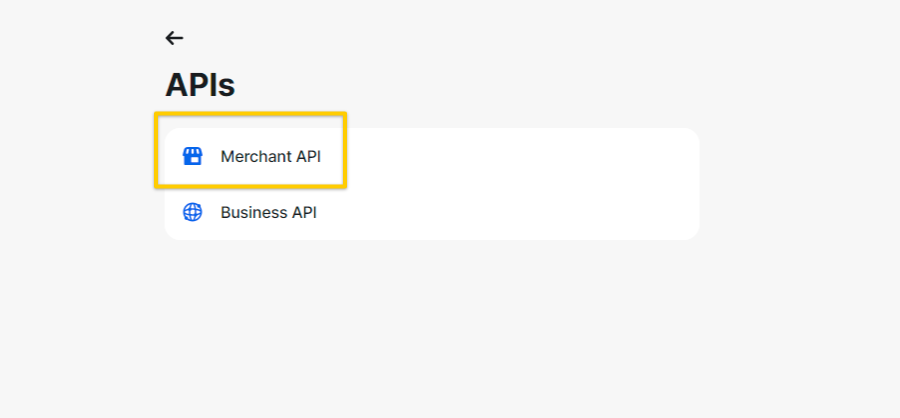Click the back arrow icon
The width and height of the screenshot is (900, 418).
174,38
